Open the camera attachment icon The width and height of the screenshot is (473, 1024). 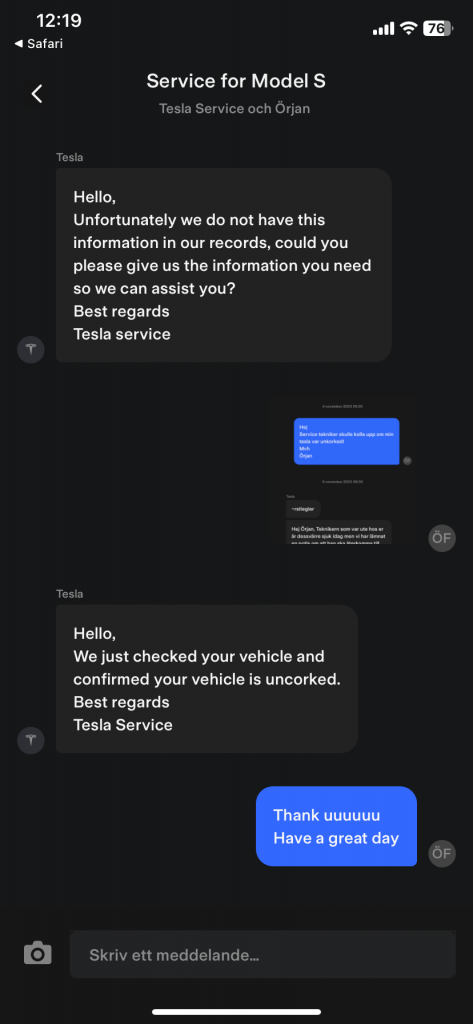coord(37,953)
